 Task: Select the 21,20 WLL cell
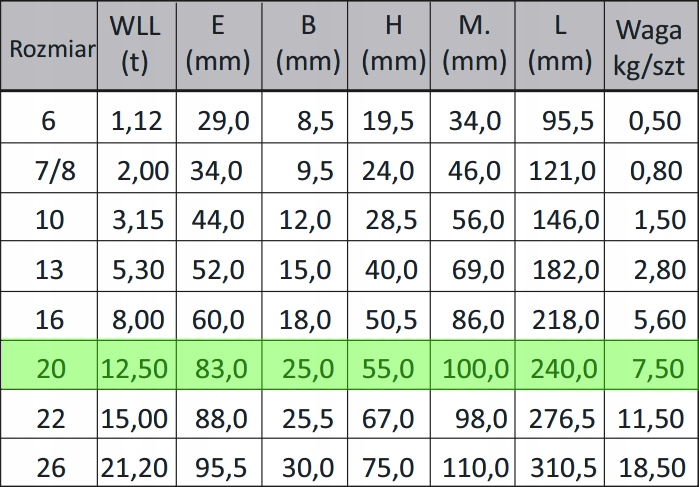click(135, 465)
